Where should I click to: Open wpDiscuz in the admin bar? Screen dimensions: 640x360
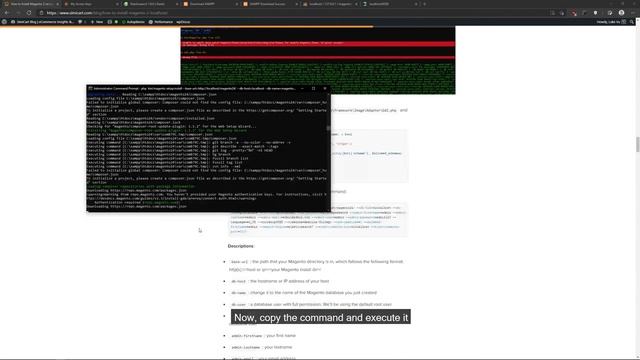[183, 22]
